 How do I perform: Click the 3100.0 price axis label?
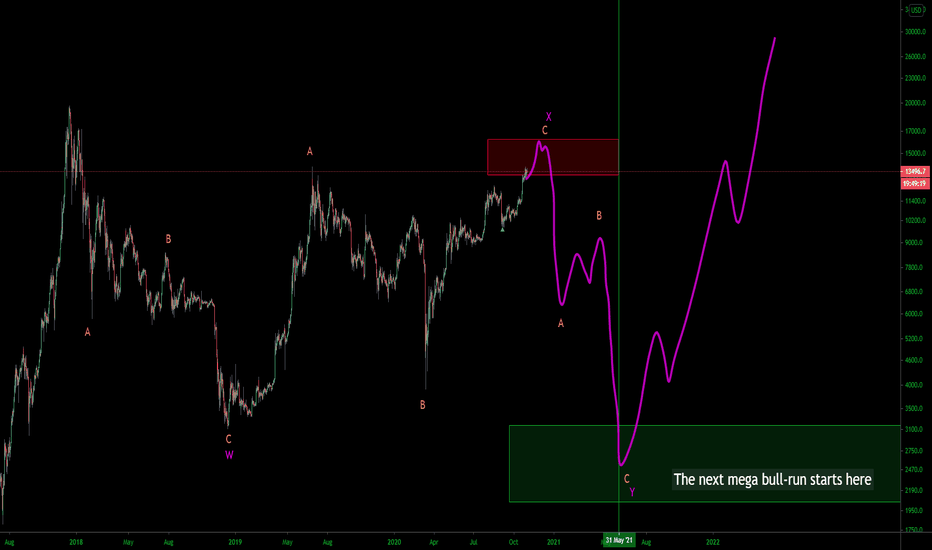point(915,429)
